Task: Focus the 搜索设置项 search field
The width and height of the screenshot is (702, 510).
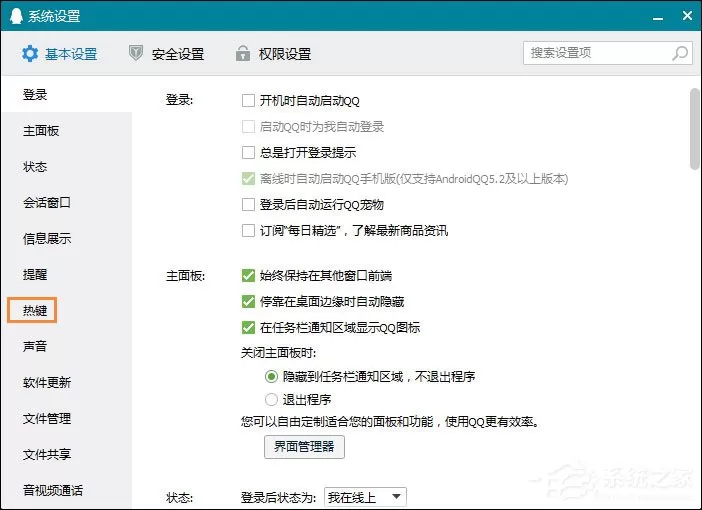Action: coord(600,53)
